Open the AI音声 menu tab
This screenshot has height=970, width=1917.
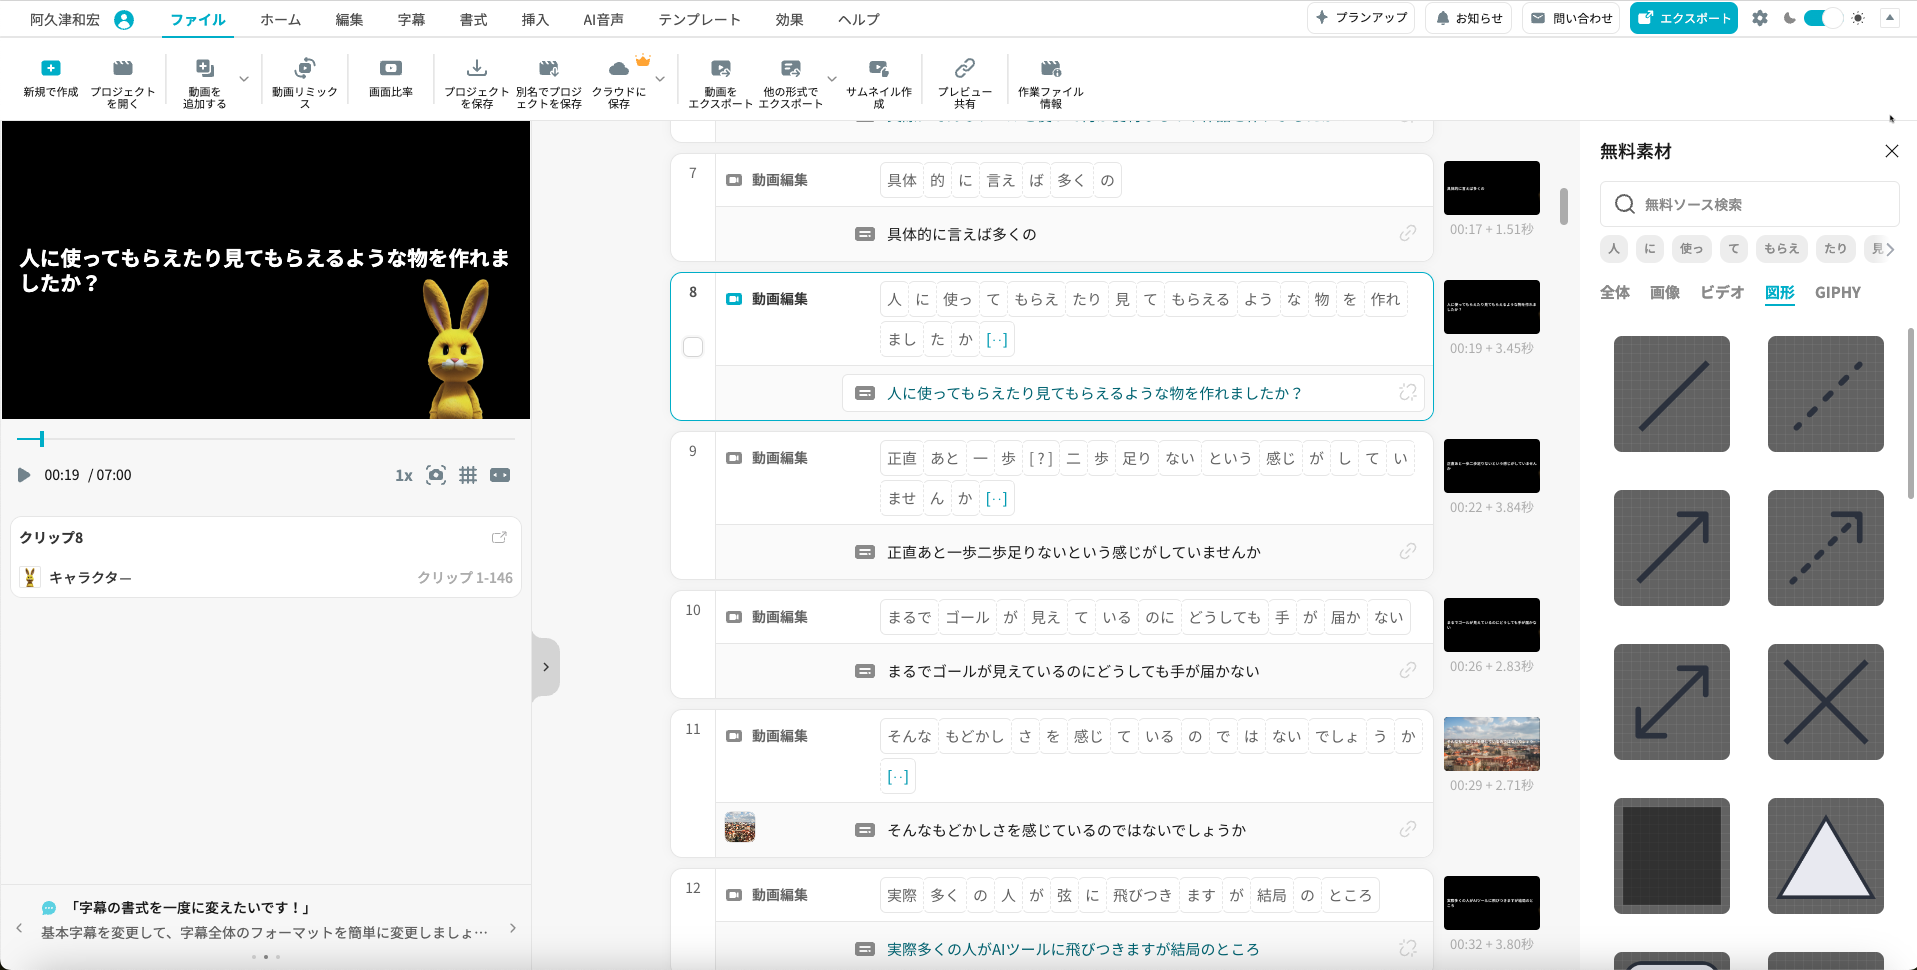tap(603, 19)
